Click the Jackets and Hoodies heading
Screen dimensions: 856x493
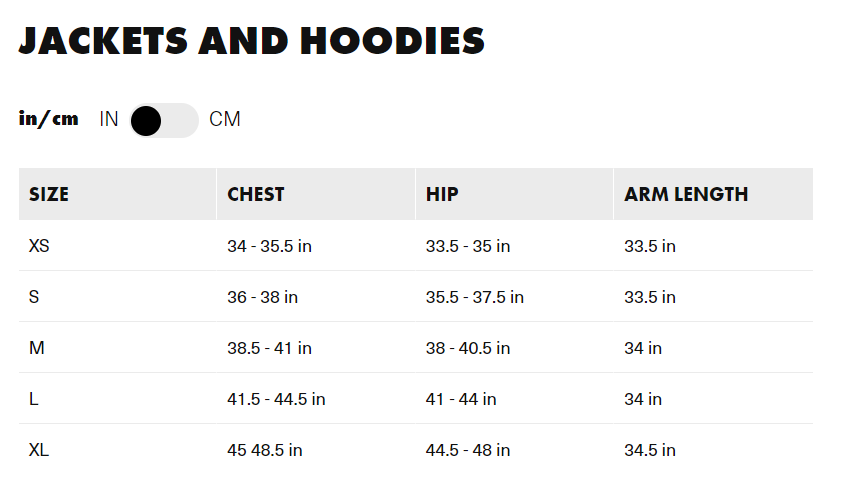point(252,41)
